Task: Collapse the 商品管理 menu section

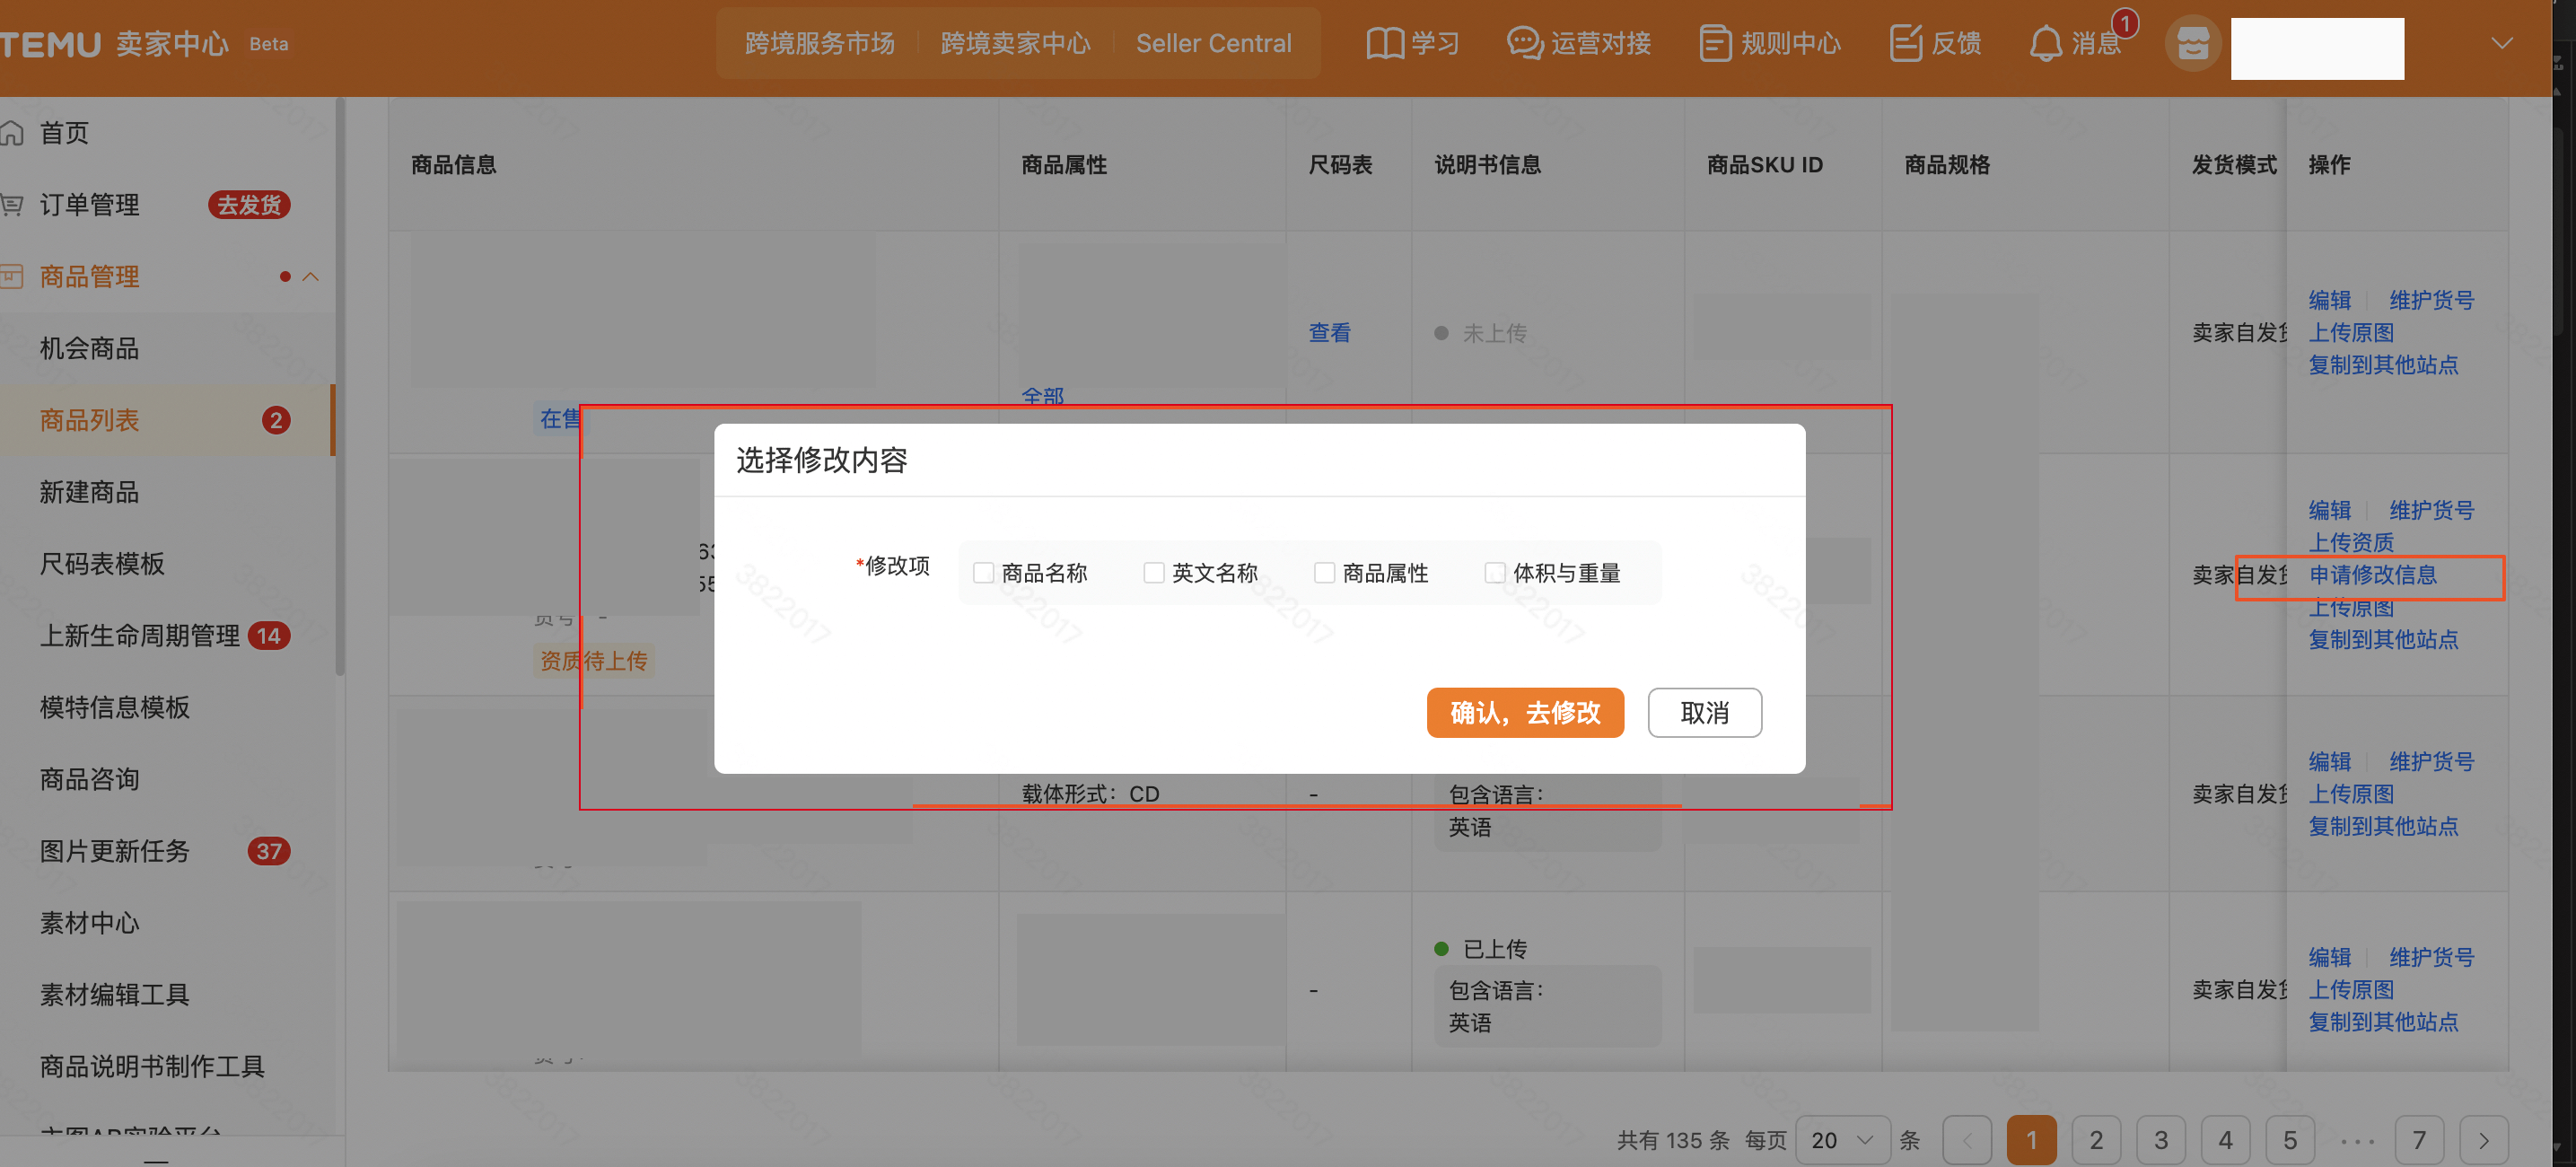Action: (311, 277)
